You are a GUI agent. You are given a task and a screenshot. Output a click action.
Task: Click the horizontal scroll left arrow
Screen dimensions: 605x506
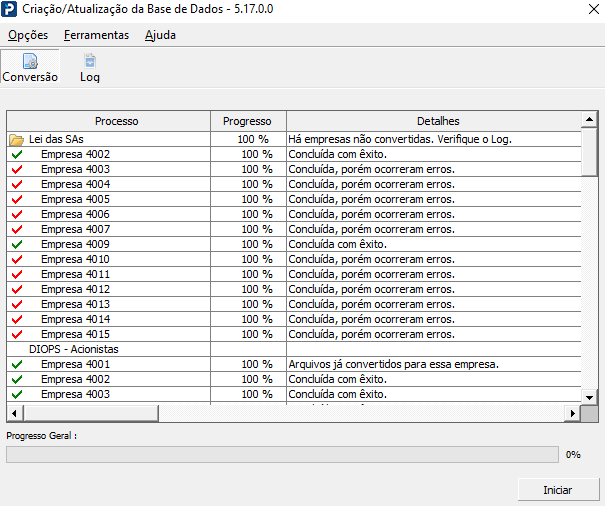pyautogui.click(x=15, y=413)
